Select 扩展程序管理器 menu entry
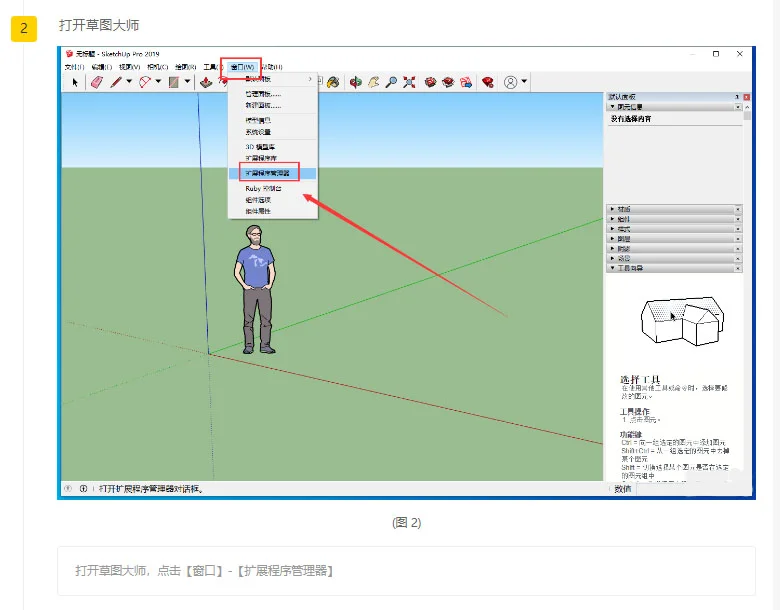This screenshot has height=610, width=780. pyautogui.click(x=273, y=173)
